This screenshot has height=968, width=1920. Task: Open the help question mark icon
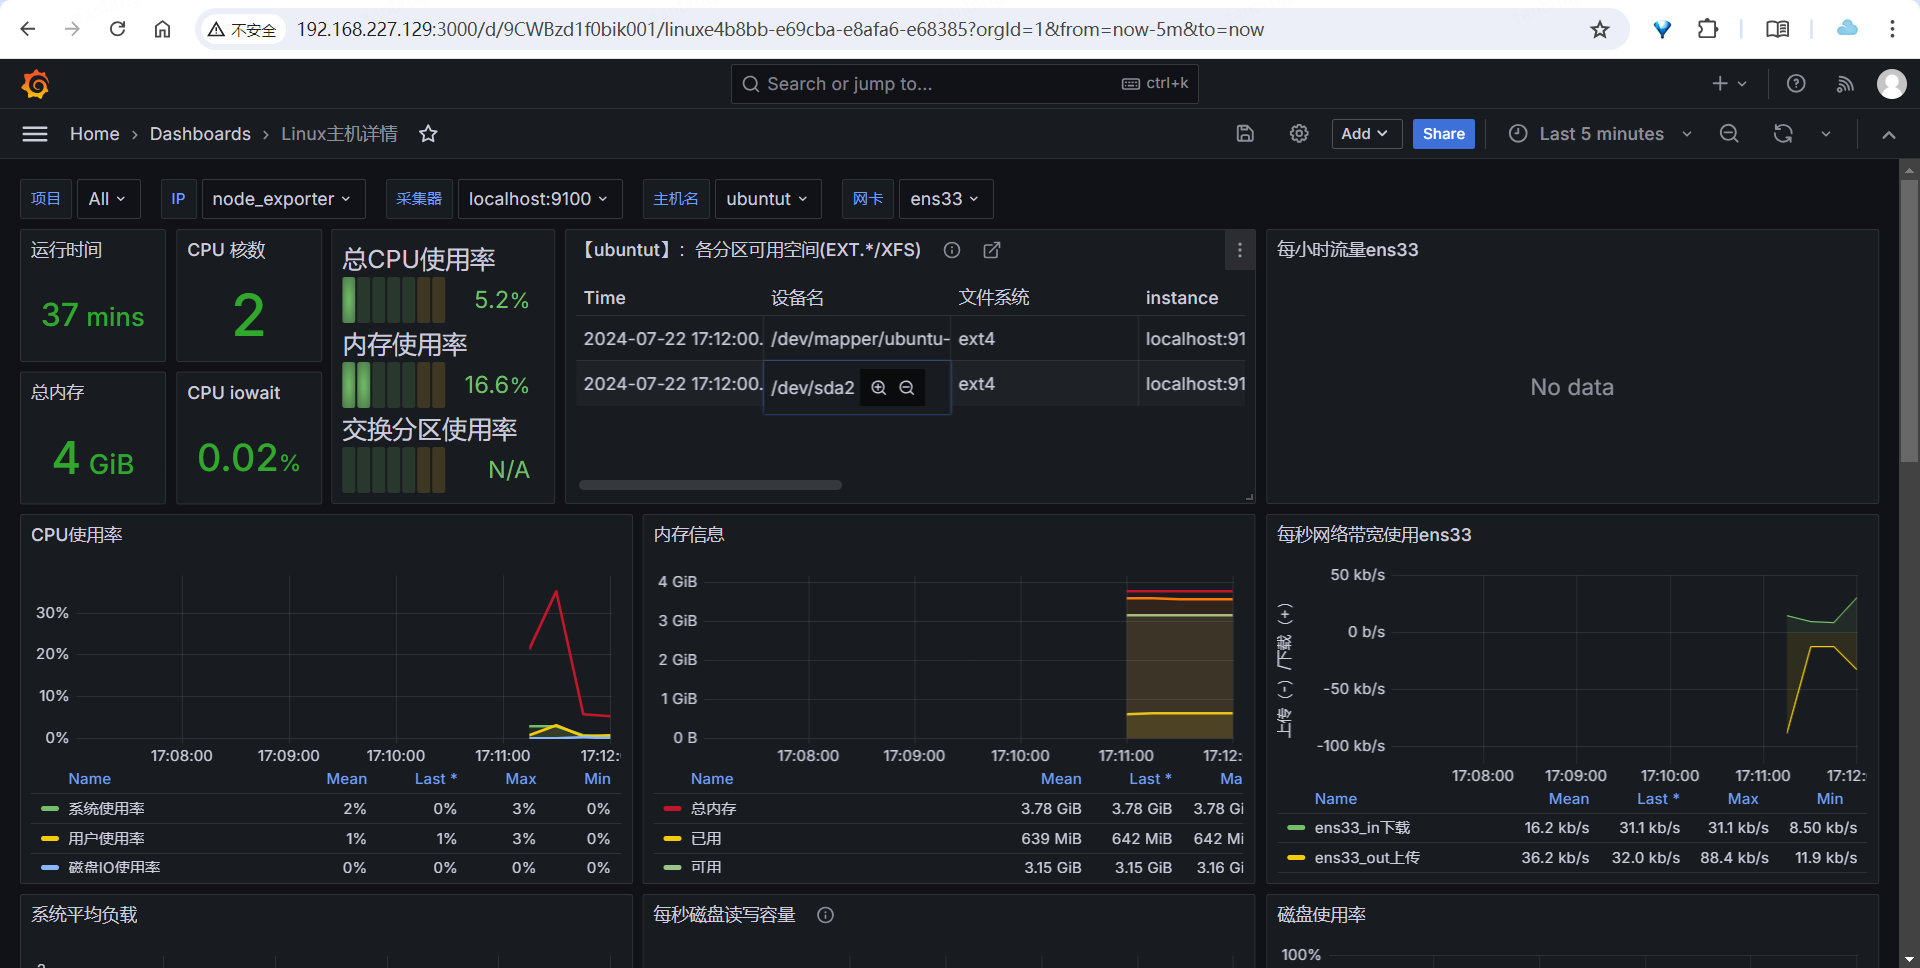[x=1796, y=84]
